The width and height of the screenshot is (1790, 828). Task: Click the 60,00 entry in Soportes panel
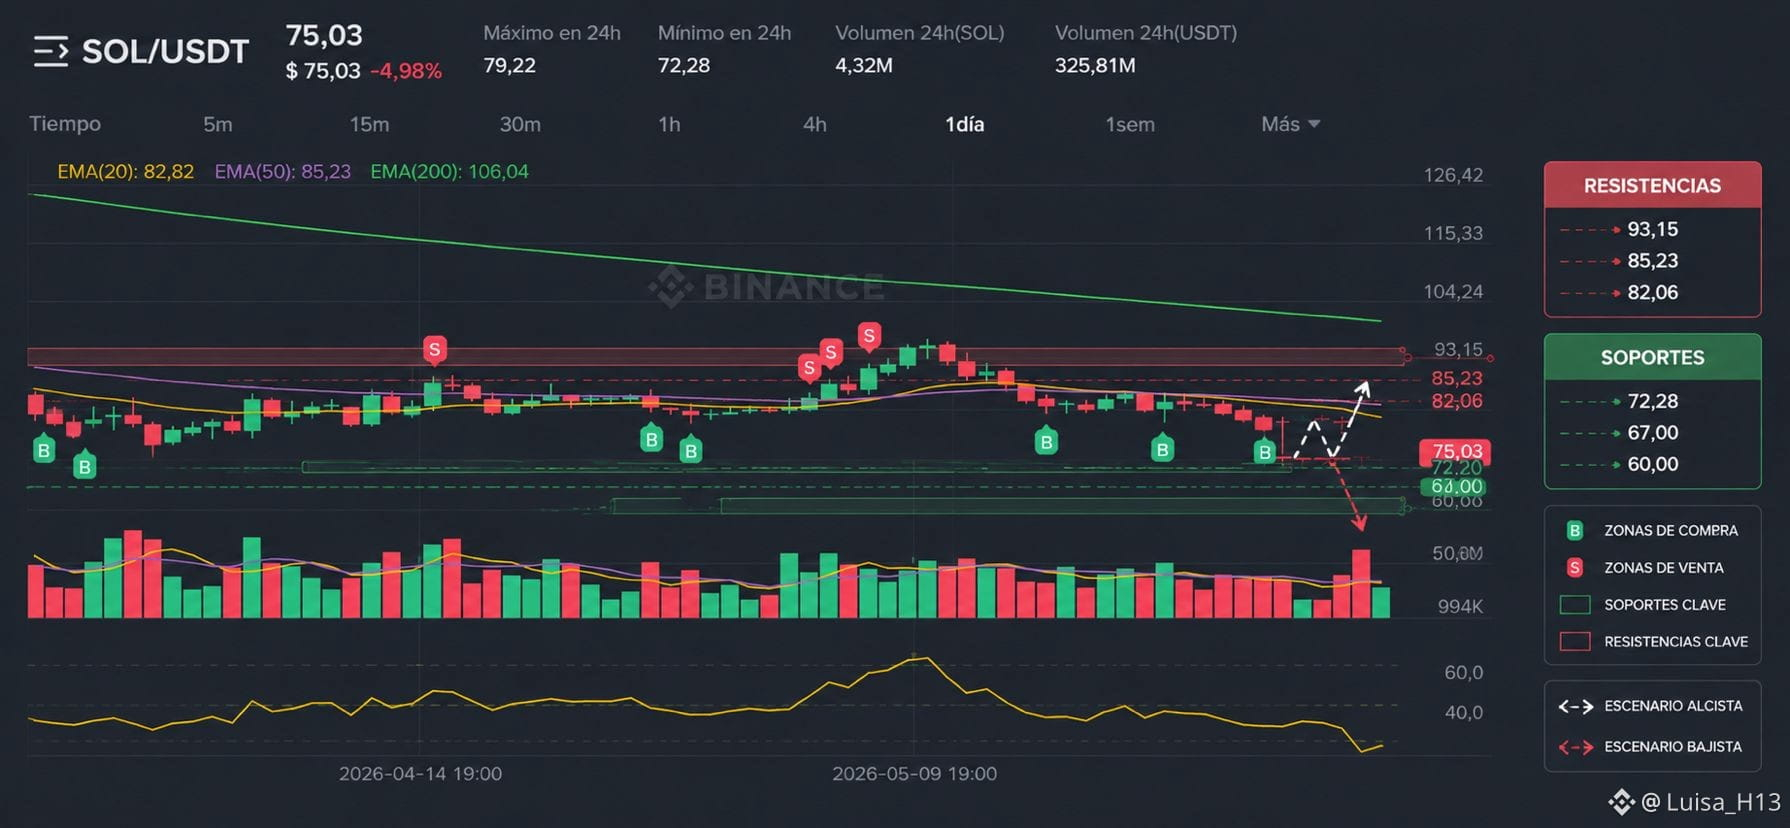1652,464
